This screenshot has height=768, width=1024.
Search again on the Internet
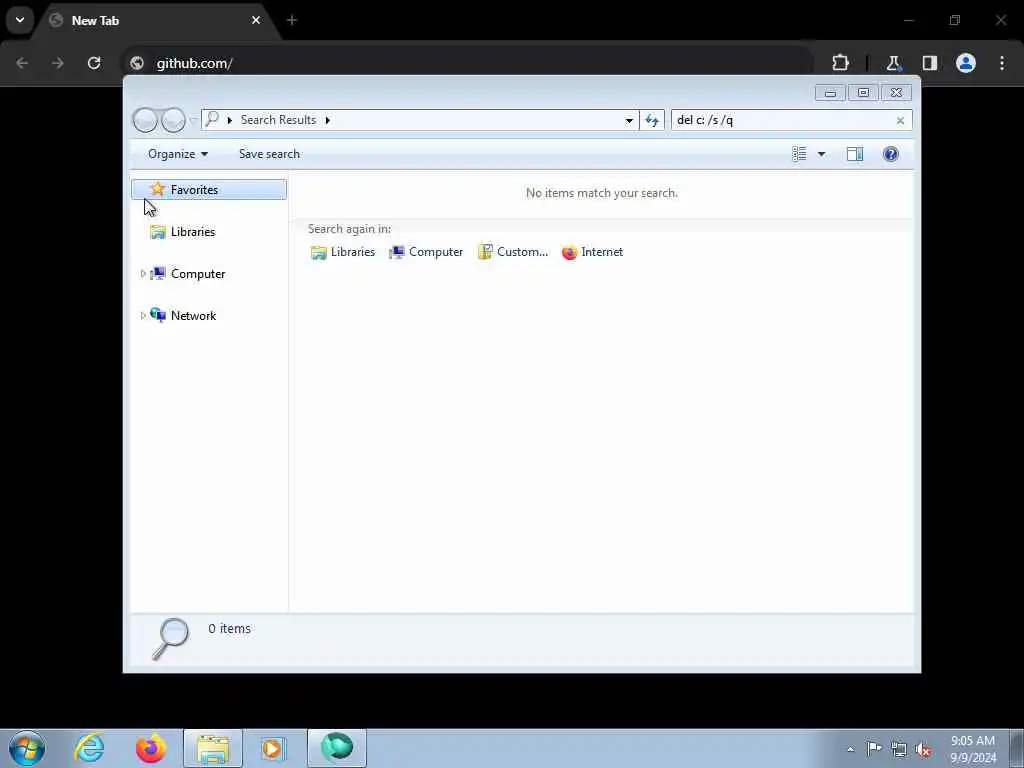(592, 252)
